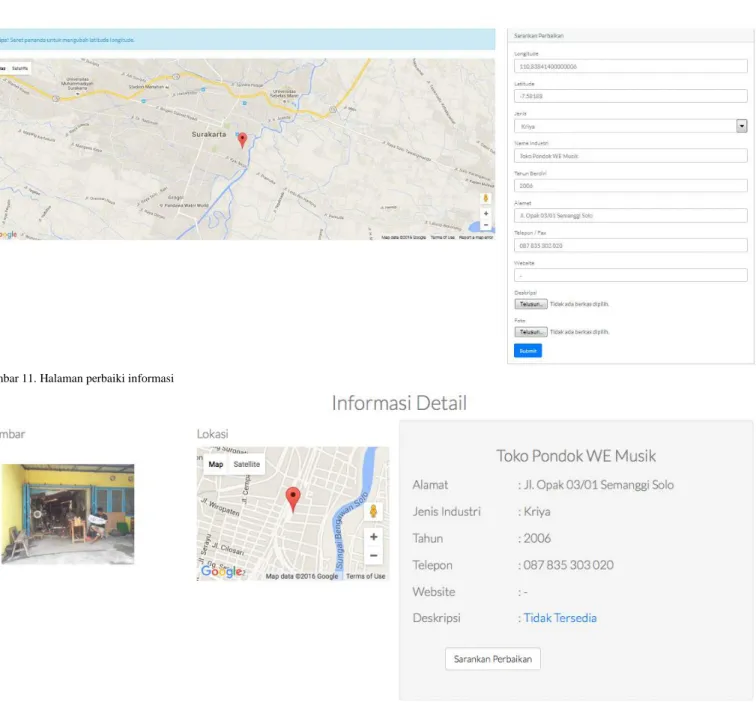This screenshot has height=703, width=756.
Task: Click the Telepon / Fax input field
Action: click(x=630, y=245)
